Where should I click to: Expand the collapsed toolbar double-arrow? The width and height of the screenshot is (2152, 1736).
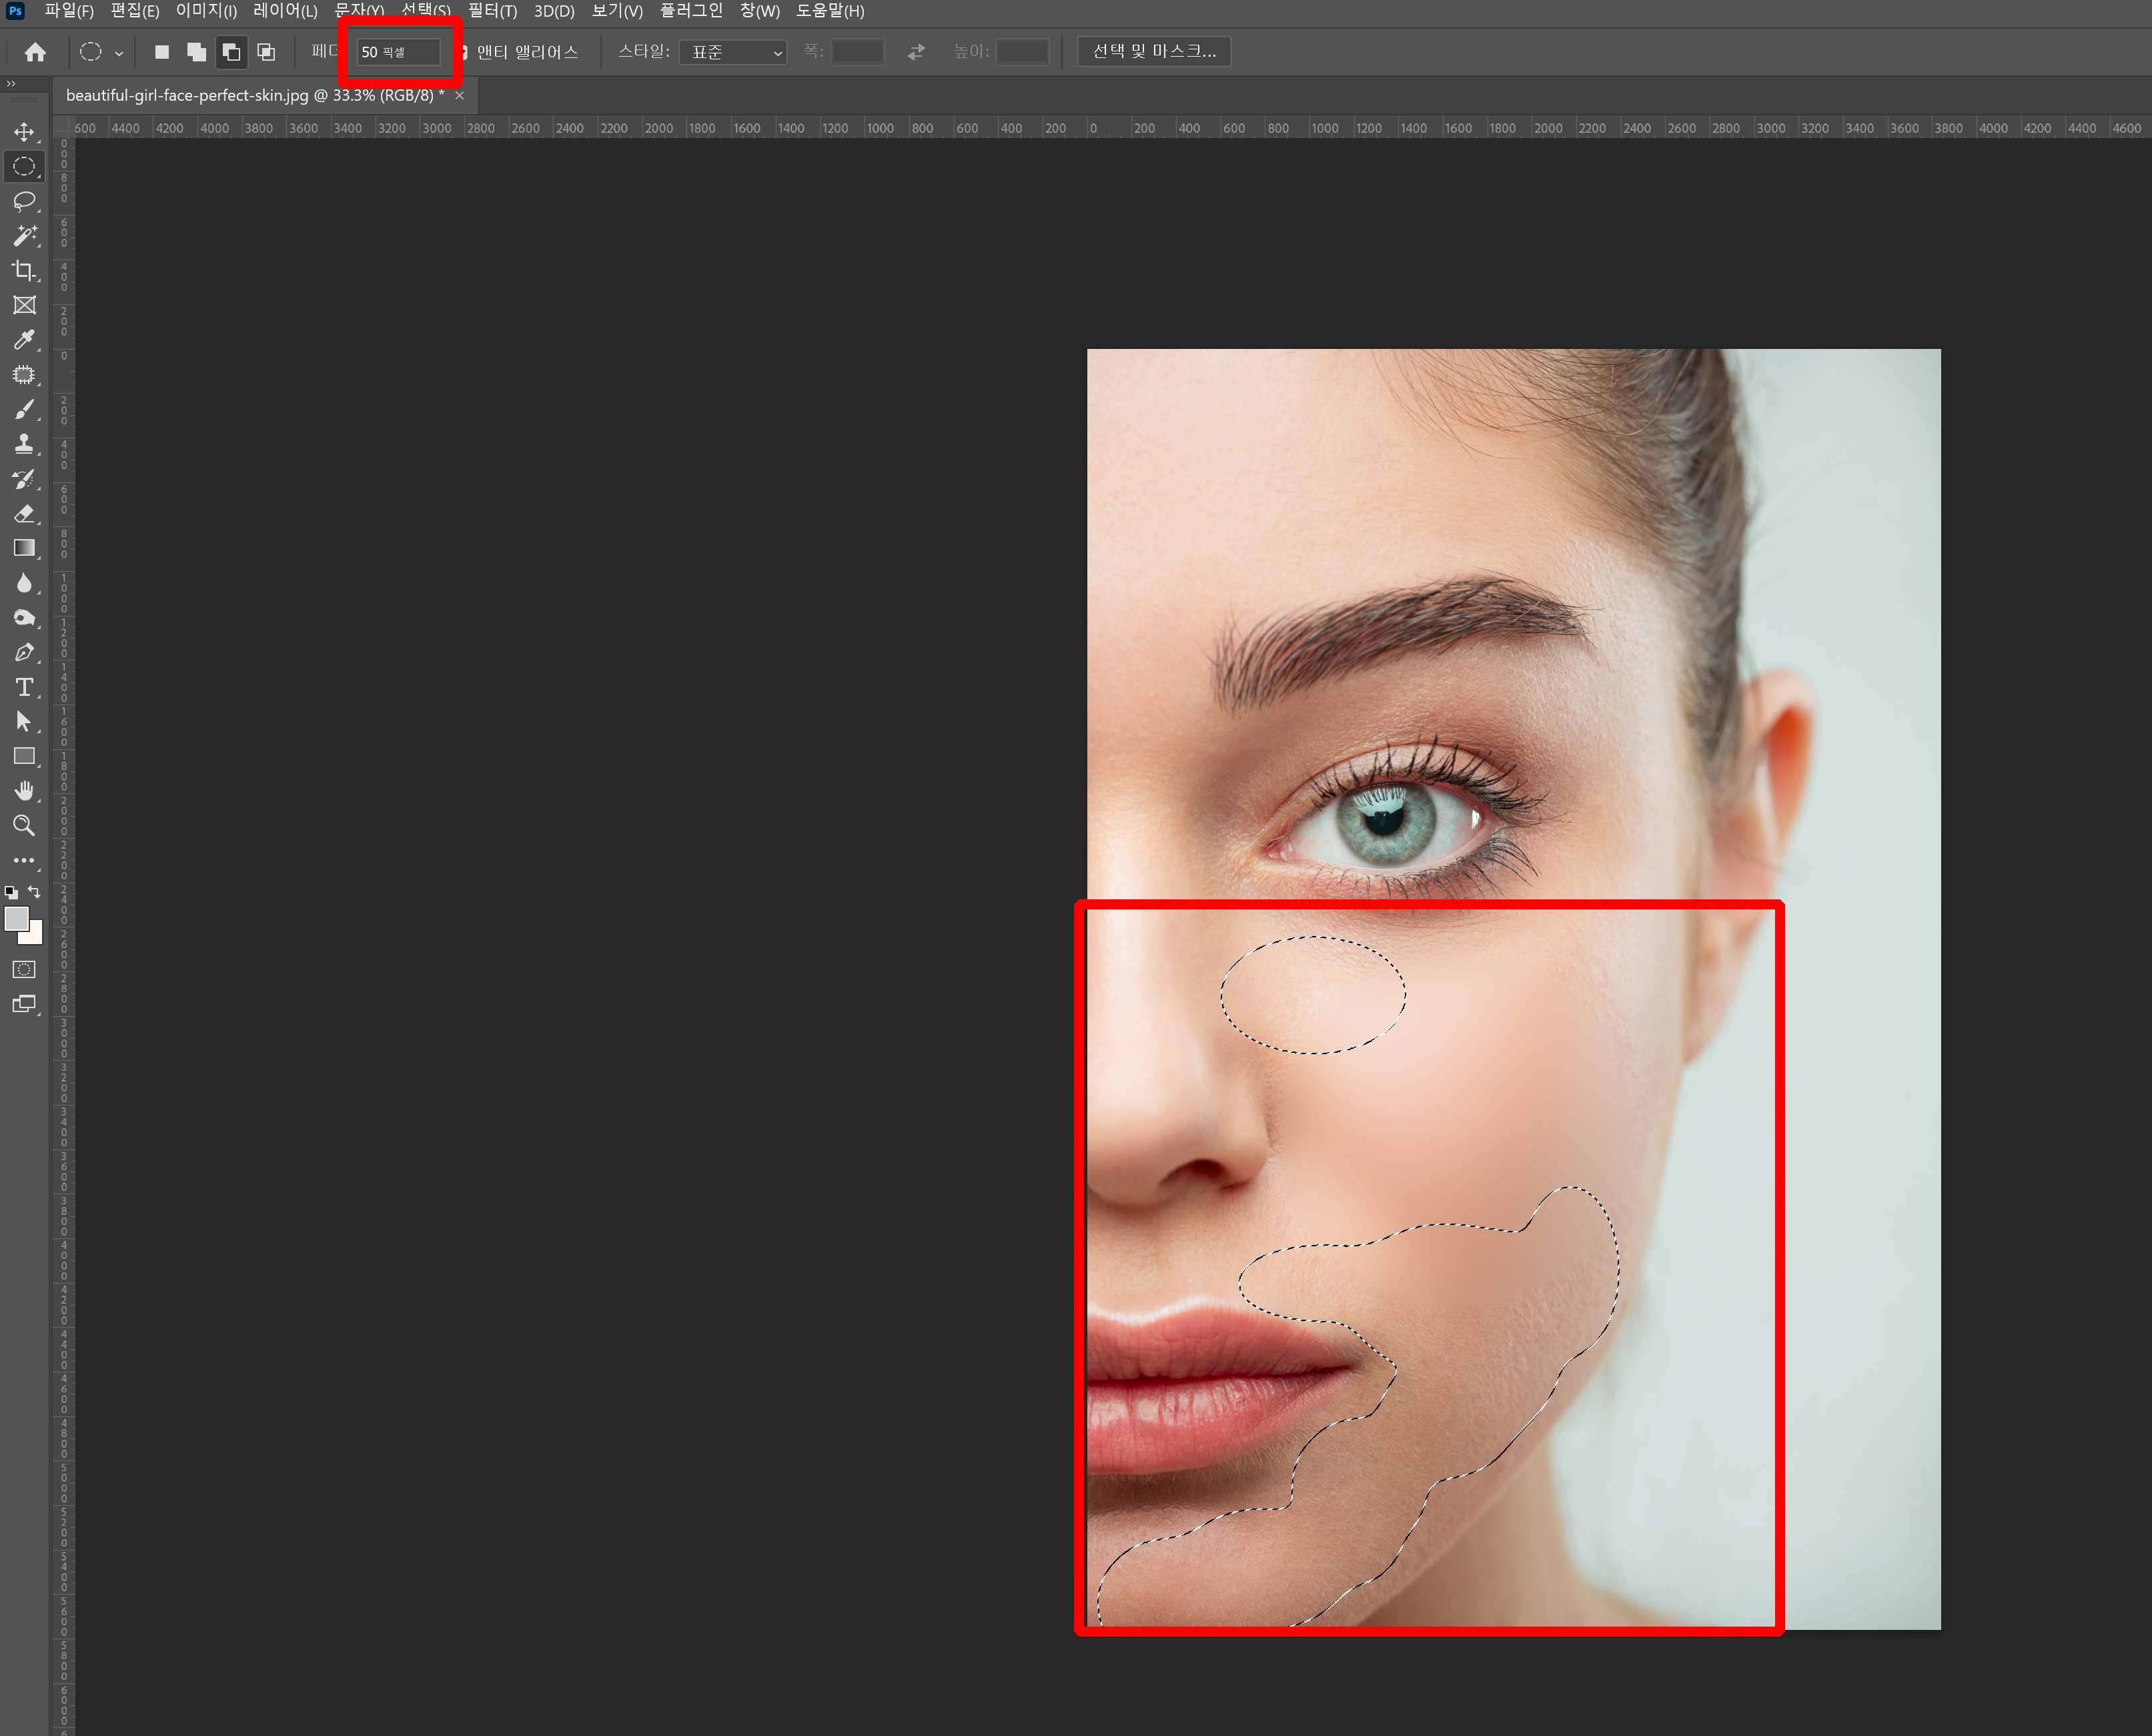(x=11, y=84)
